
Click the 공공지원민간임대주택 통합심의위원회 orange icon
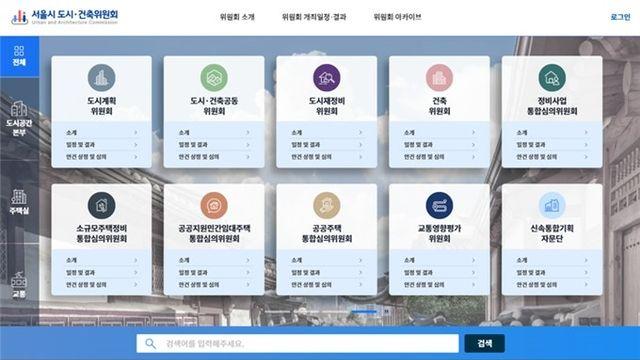(214, 205)
